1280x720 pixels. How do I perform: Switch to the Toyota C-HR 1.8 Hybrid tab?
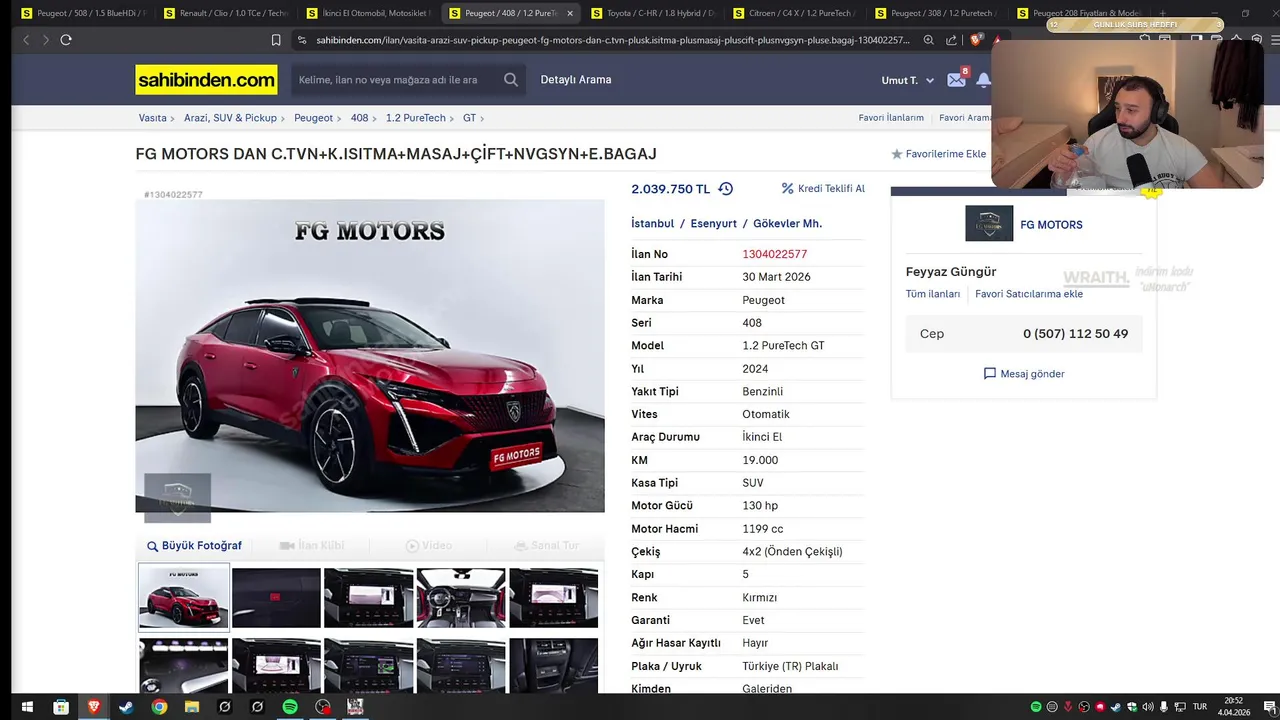coord(653,13)
